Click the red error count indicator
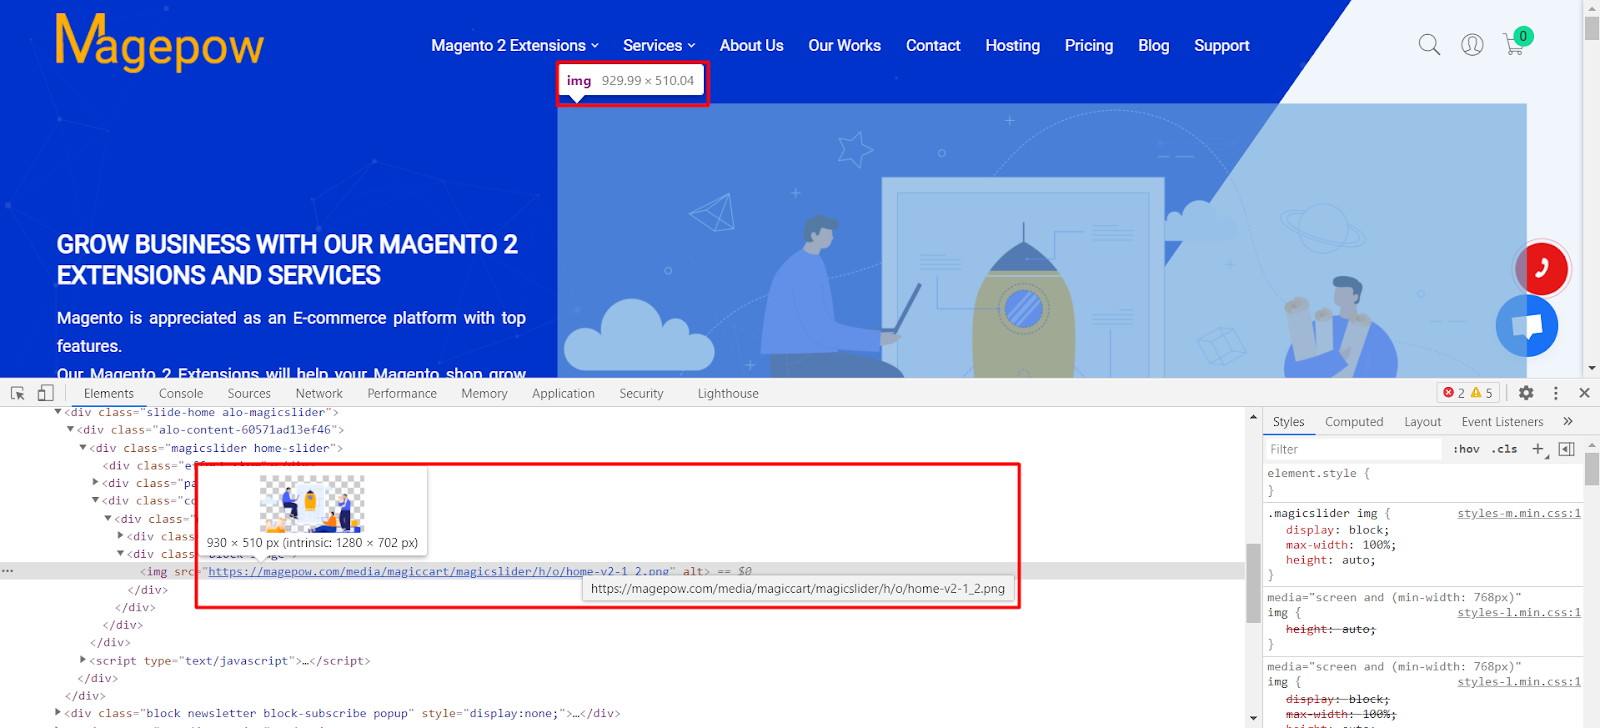The image size is (1600, 728). (x=1454, y=393)
